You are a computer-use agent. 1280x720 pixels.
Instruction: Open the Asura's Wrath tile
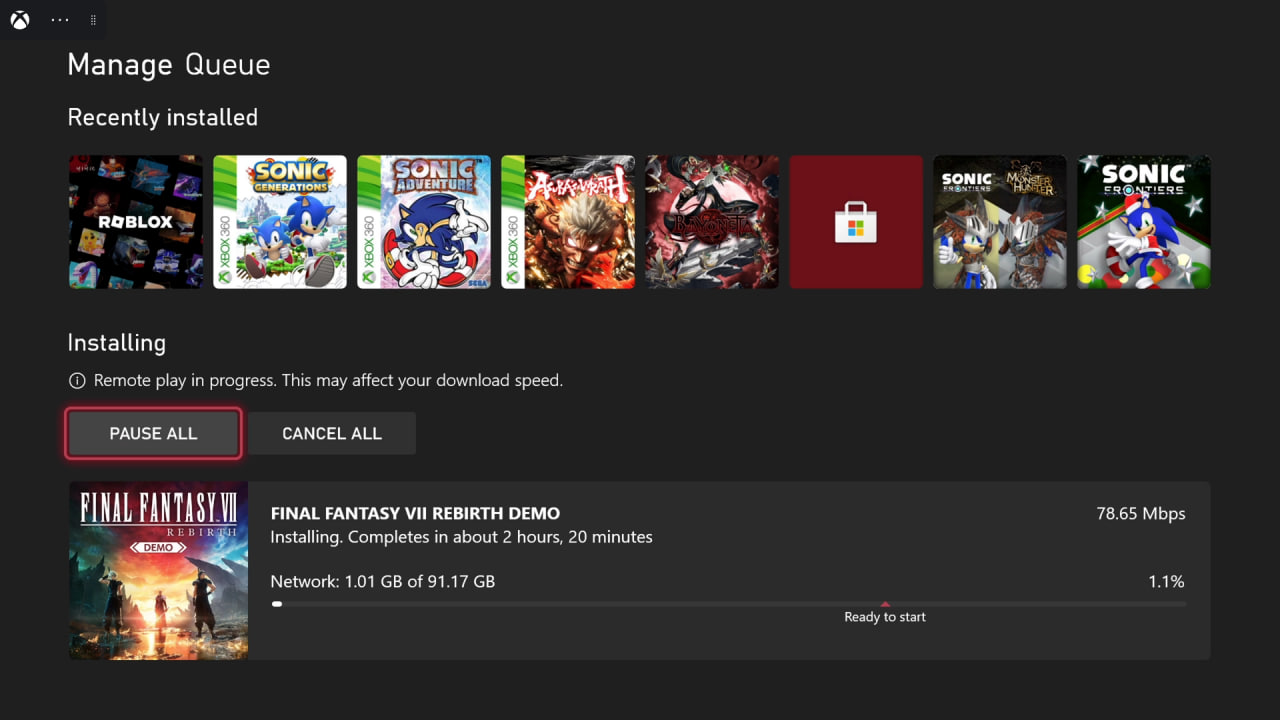568,222
